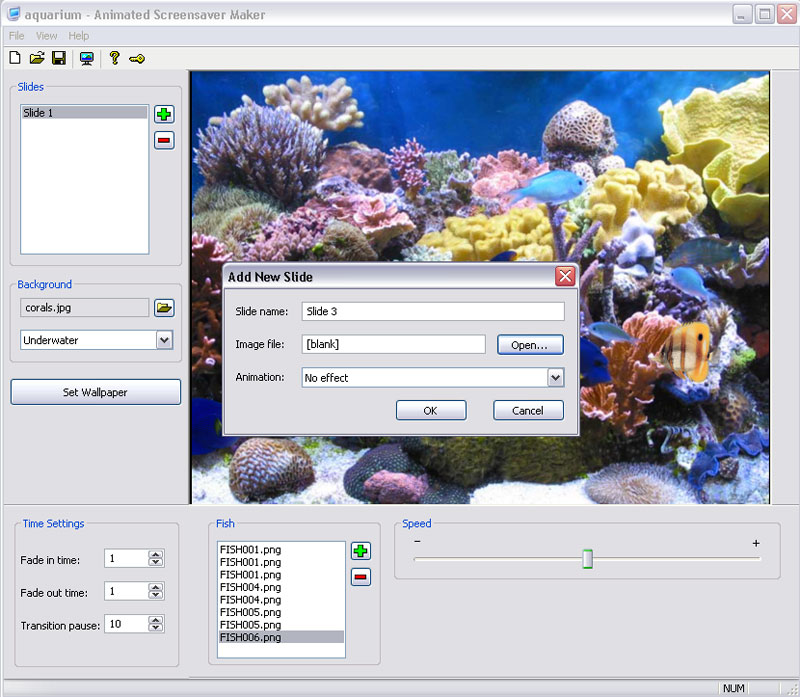Open the Animation No effect dropdown

click(556, 378)
